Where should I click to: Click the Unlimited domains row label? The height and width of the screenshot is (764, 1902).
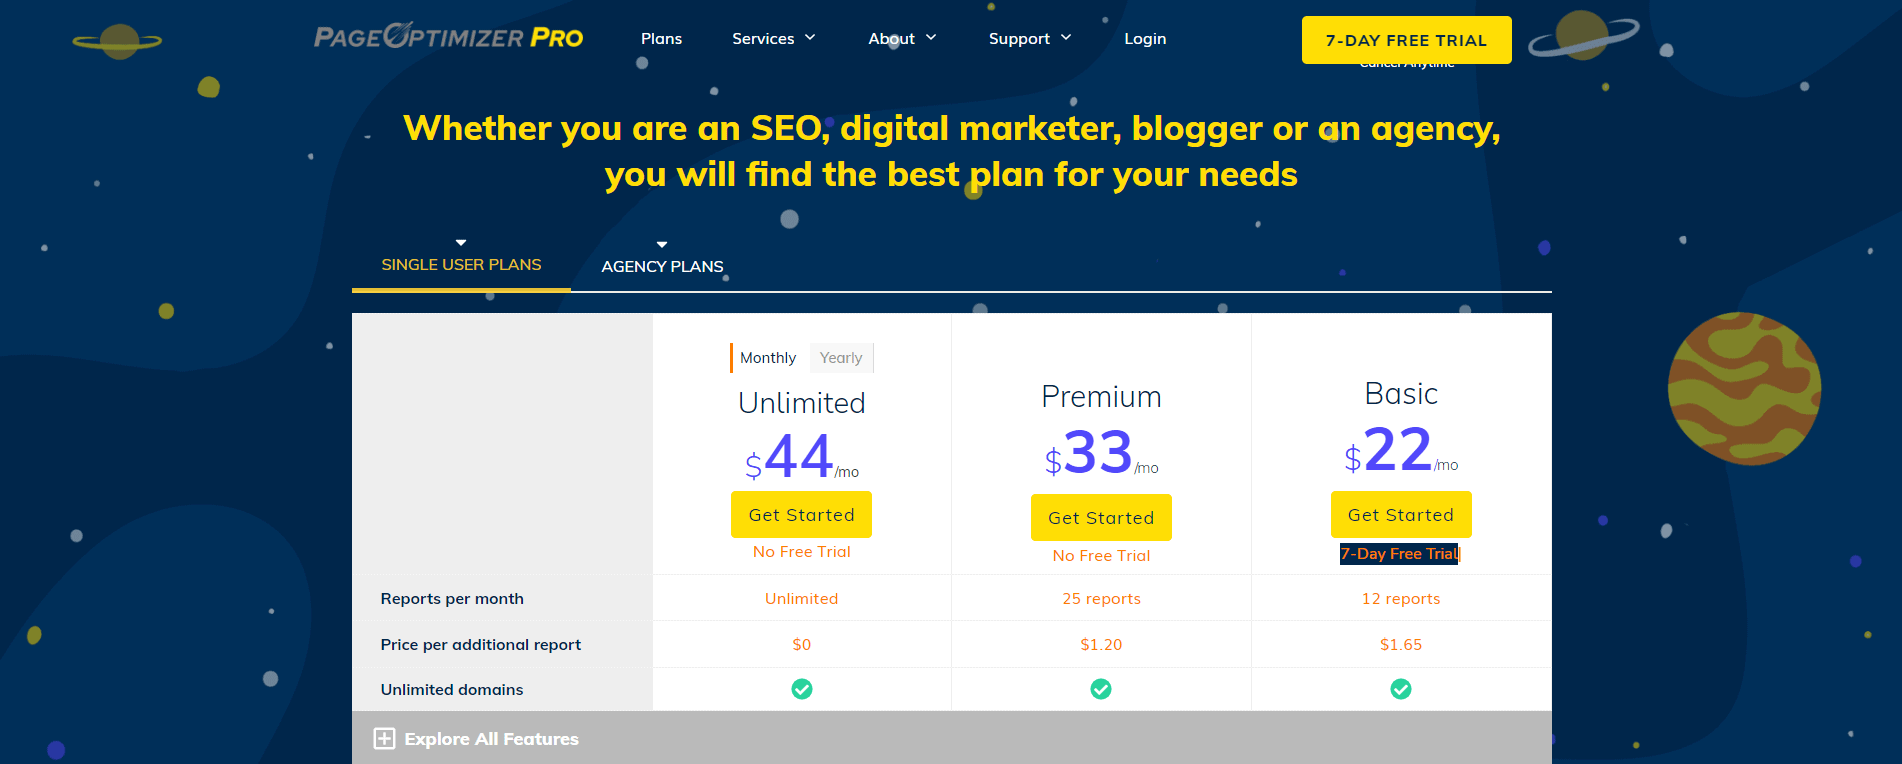pyautogui.click(x=452, y=689)
